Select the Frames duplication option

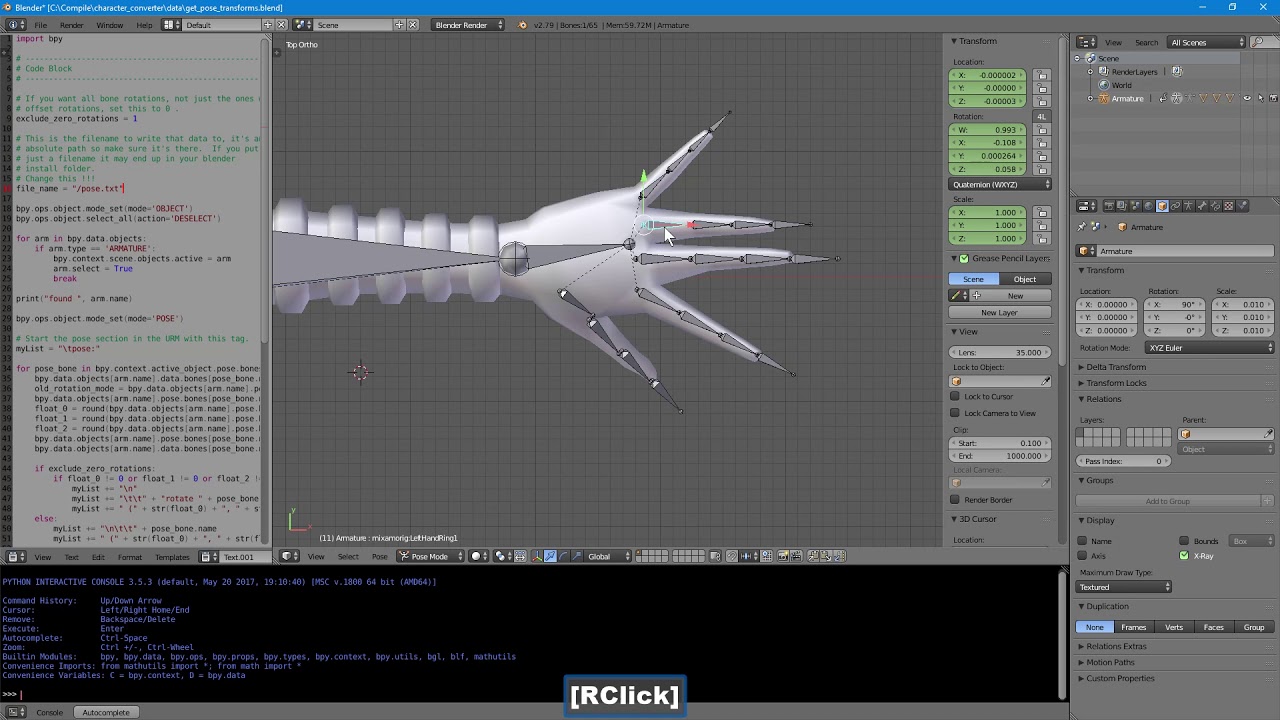click(1134, 627)
